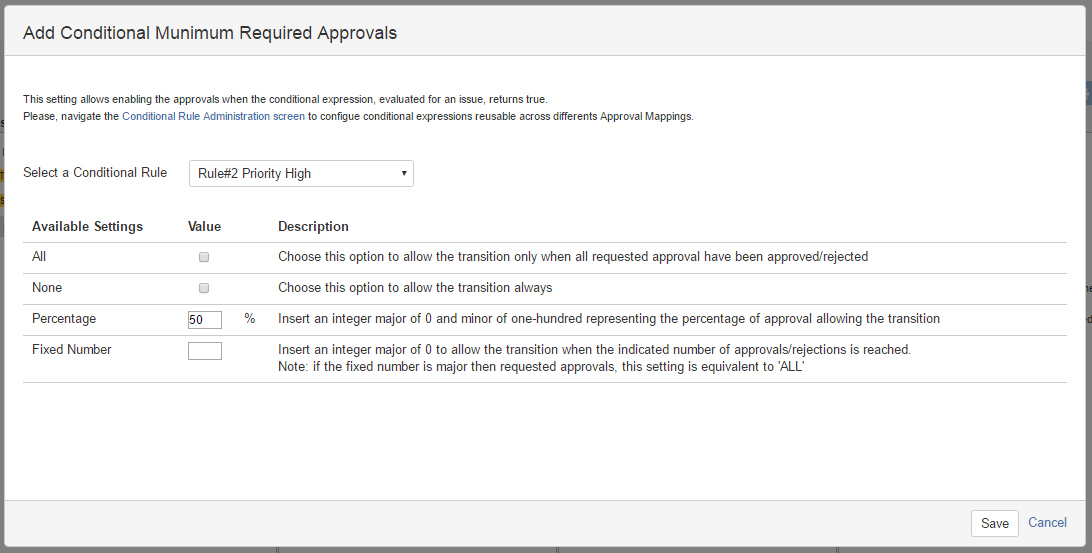This screenshot has width=1092, height=553.
Task: Focus the Fixed Number input box
Action: coord(205,351)
